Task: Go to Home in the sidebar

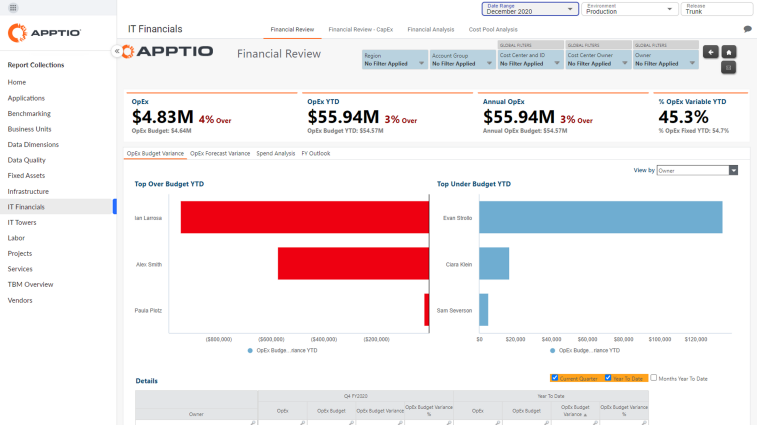Action: pos(17,83)
